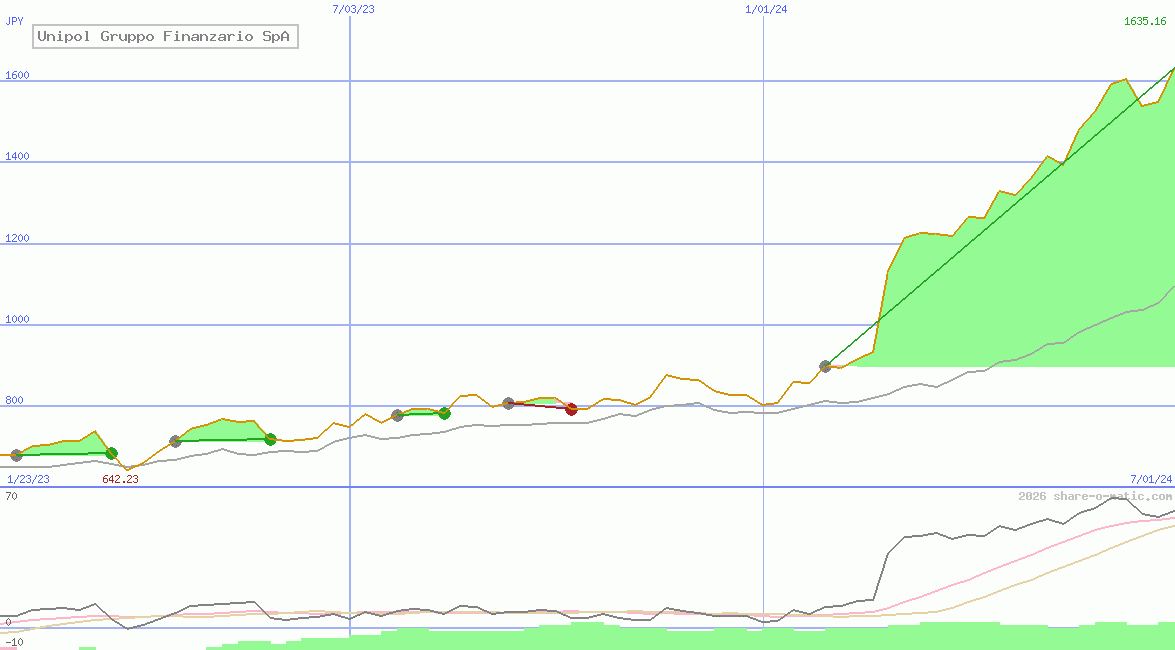Click the 1/23/23 chart start date
Screen dimensions: 1175x650
pos(28,479)
